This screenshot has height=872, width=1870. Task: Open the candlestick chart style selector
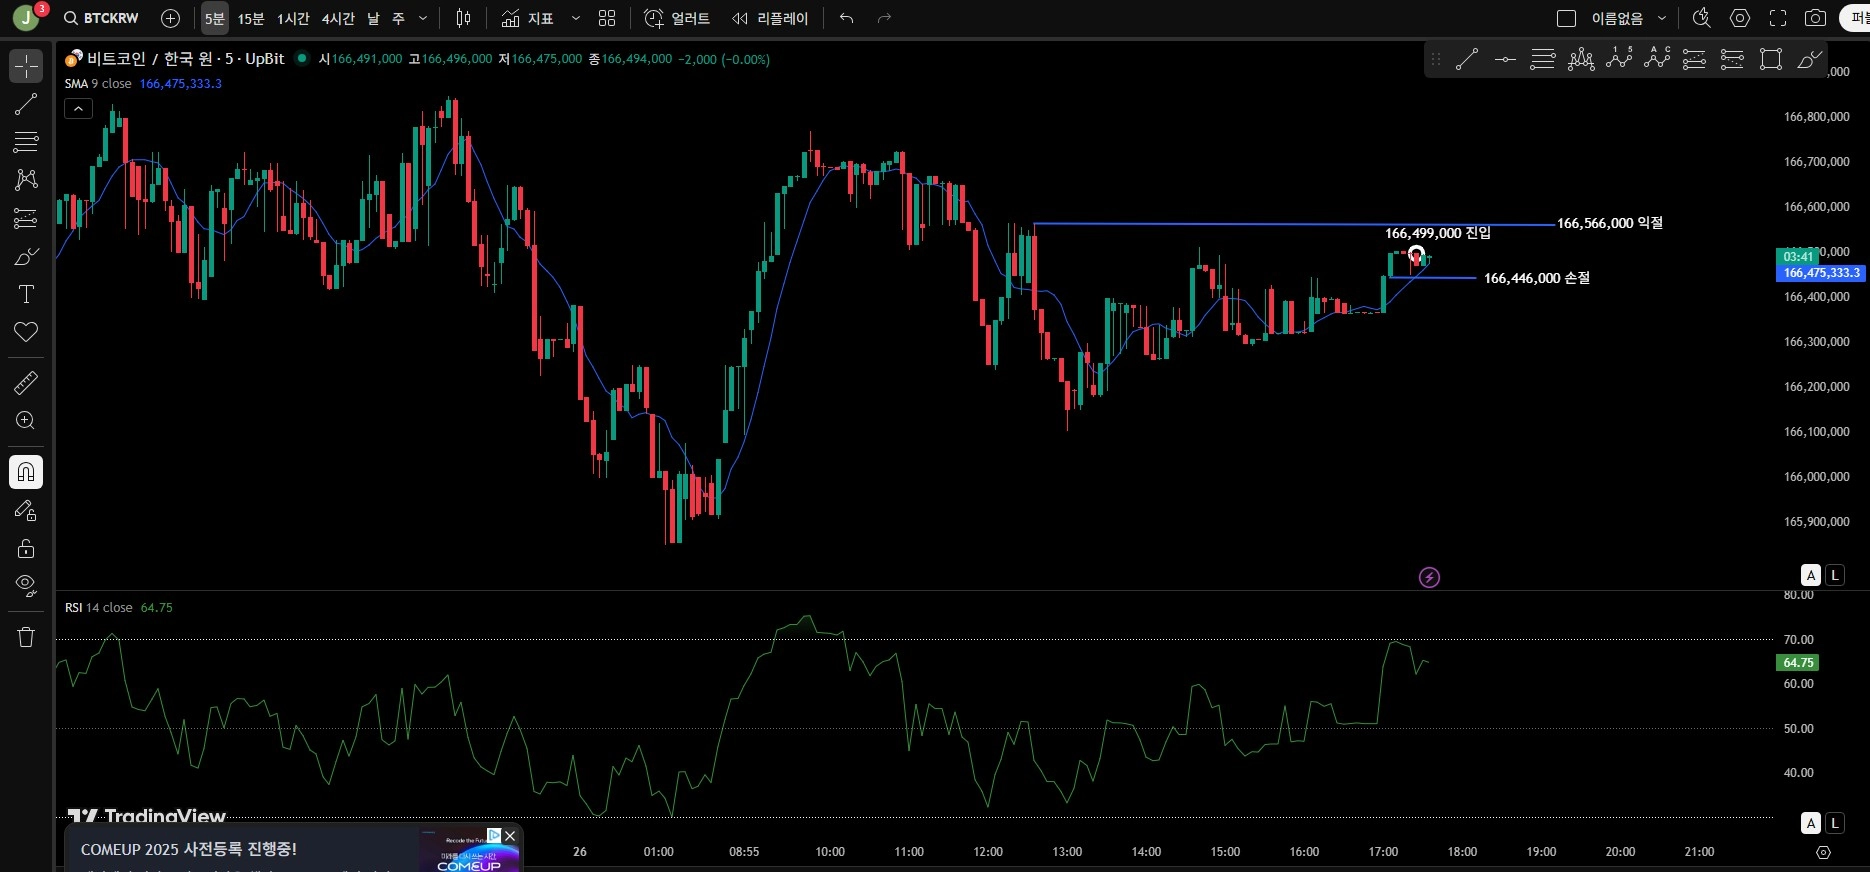pyautogui.click(x=463, y=18)
